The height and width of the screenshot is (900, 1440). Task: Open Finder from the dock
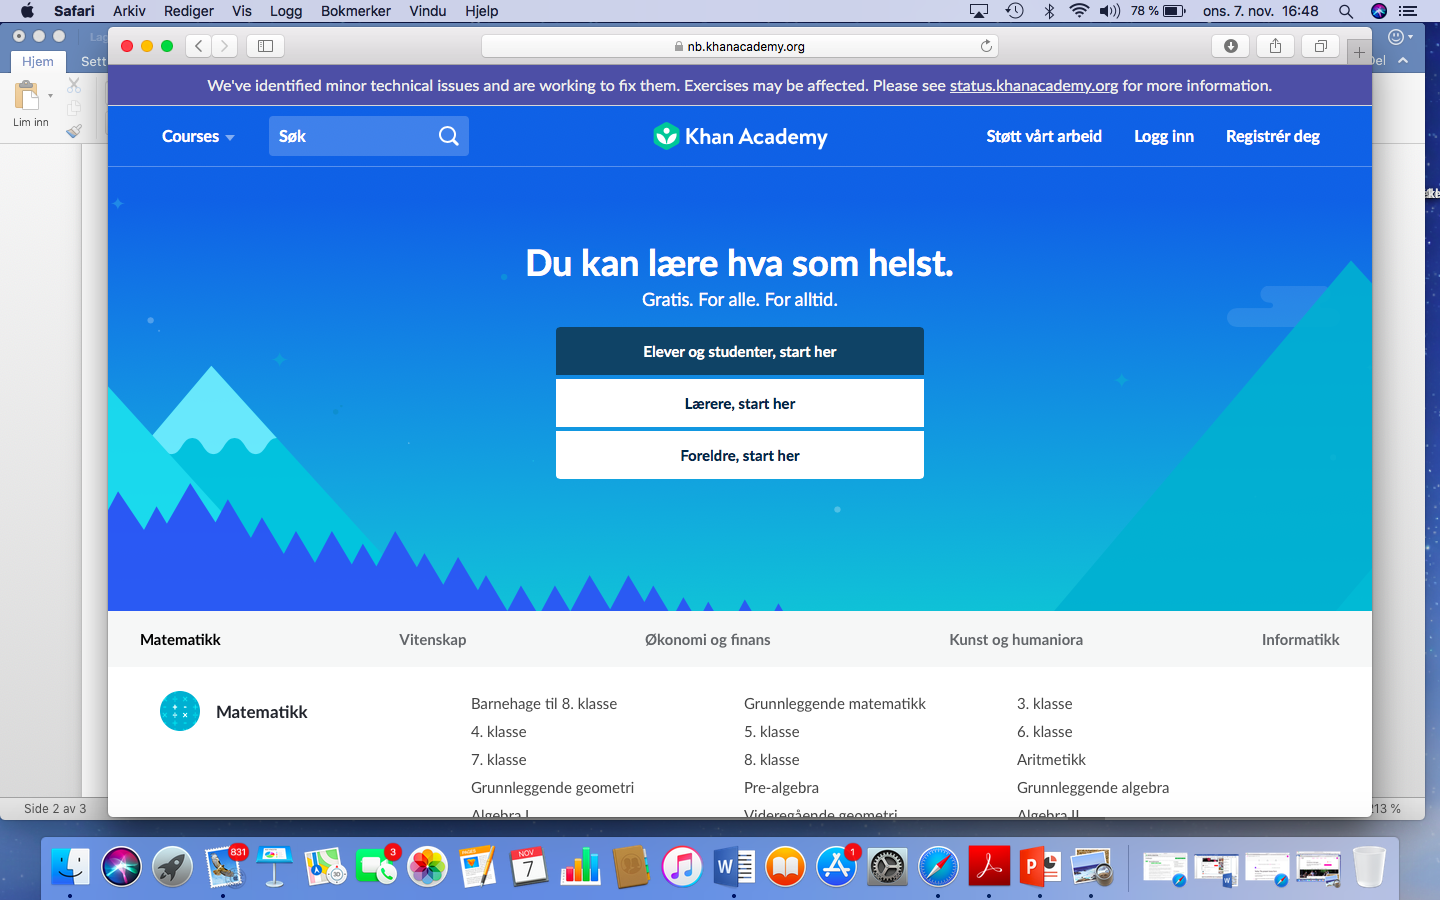coord(70,866)
